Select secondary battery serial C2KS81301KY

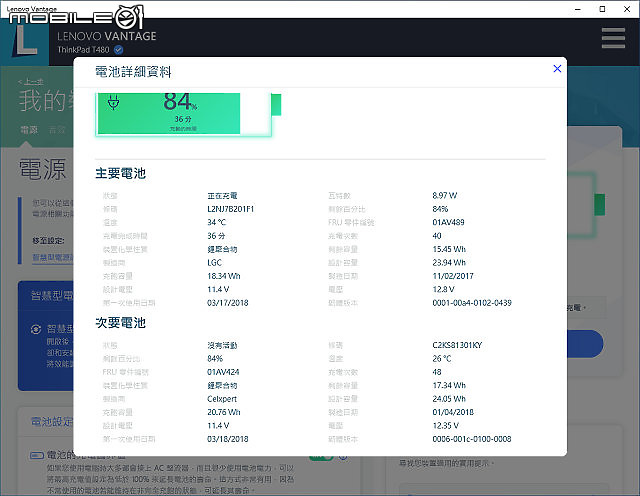[x=457, y=345]
